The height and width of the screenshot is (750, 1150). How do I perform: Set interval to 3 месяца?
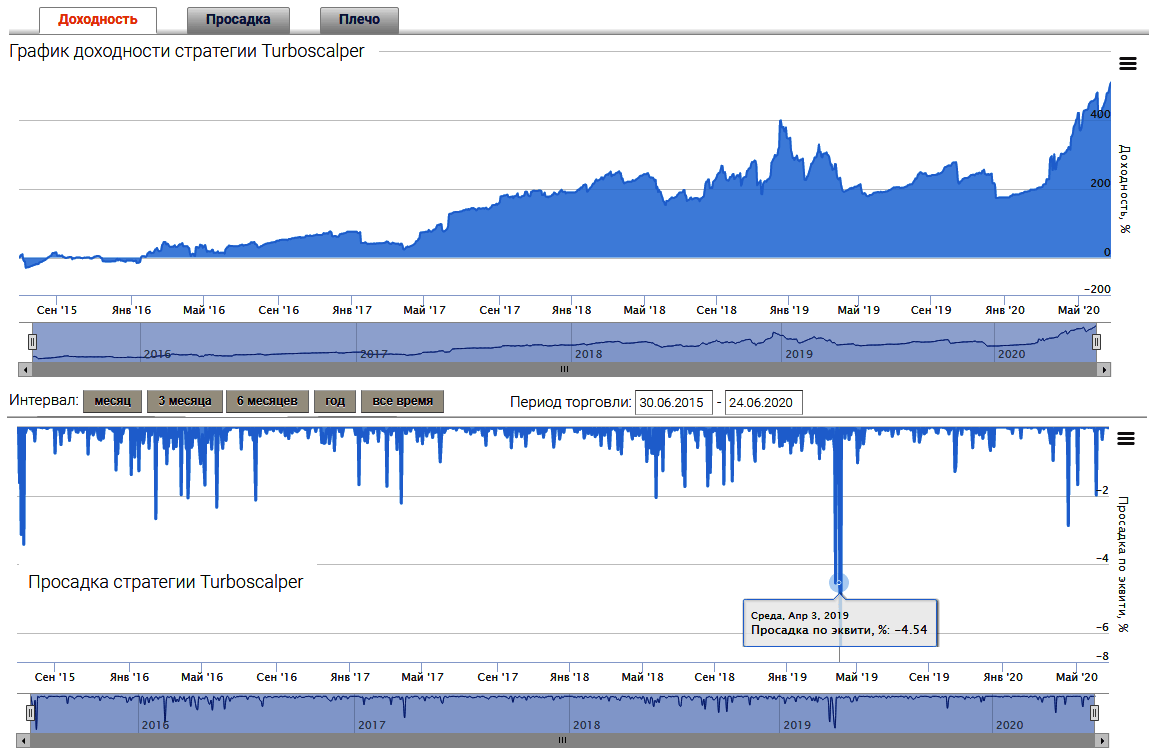(x=185, y=402)
